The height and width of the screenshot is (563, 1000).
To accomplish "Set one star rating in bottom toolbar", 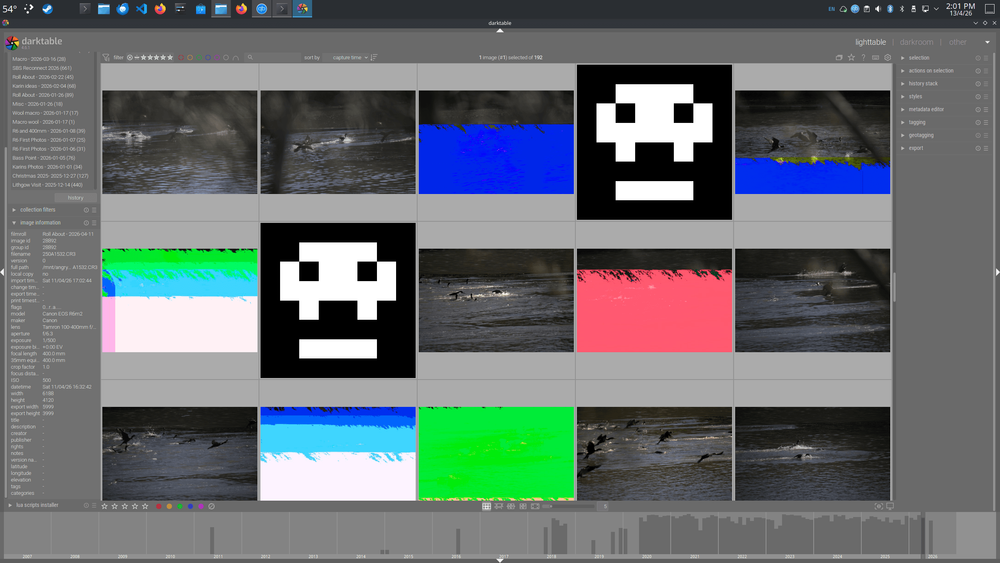I will pyautogui.click(x=105, y=506).
